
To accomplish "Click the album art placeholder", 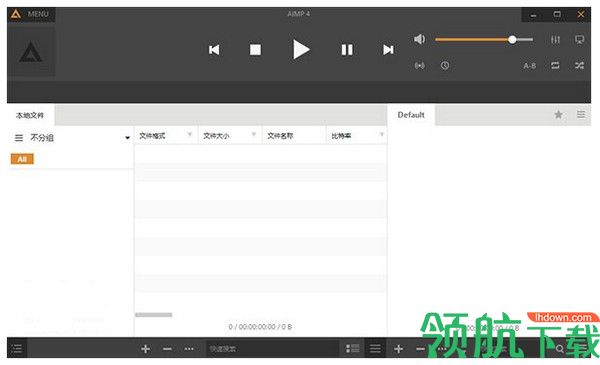I will [x=31, y=51].
